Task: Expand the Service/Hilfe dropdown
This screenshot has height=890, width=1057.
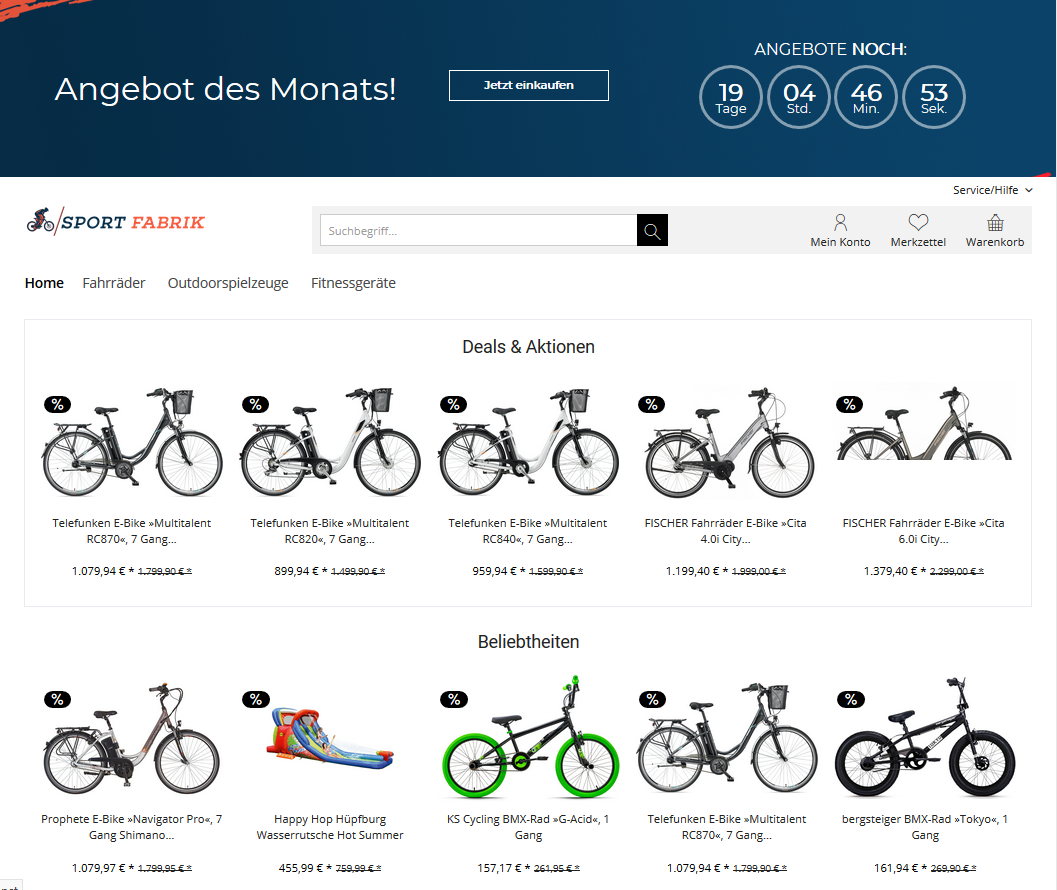Action: [x=992, y=190]
